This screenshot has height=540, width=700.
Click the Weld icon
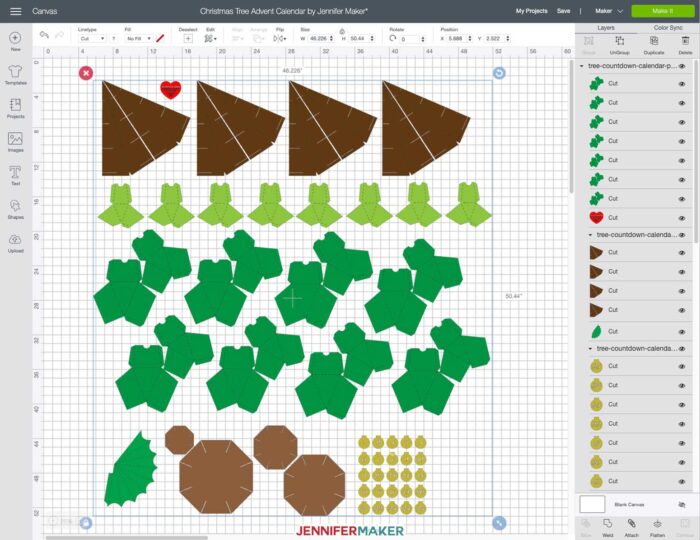pyautogui.click(x=608, y=523)
